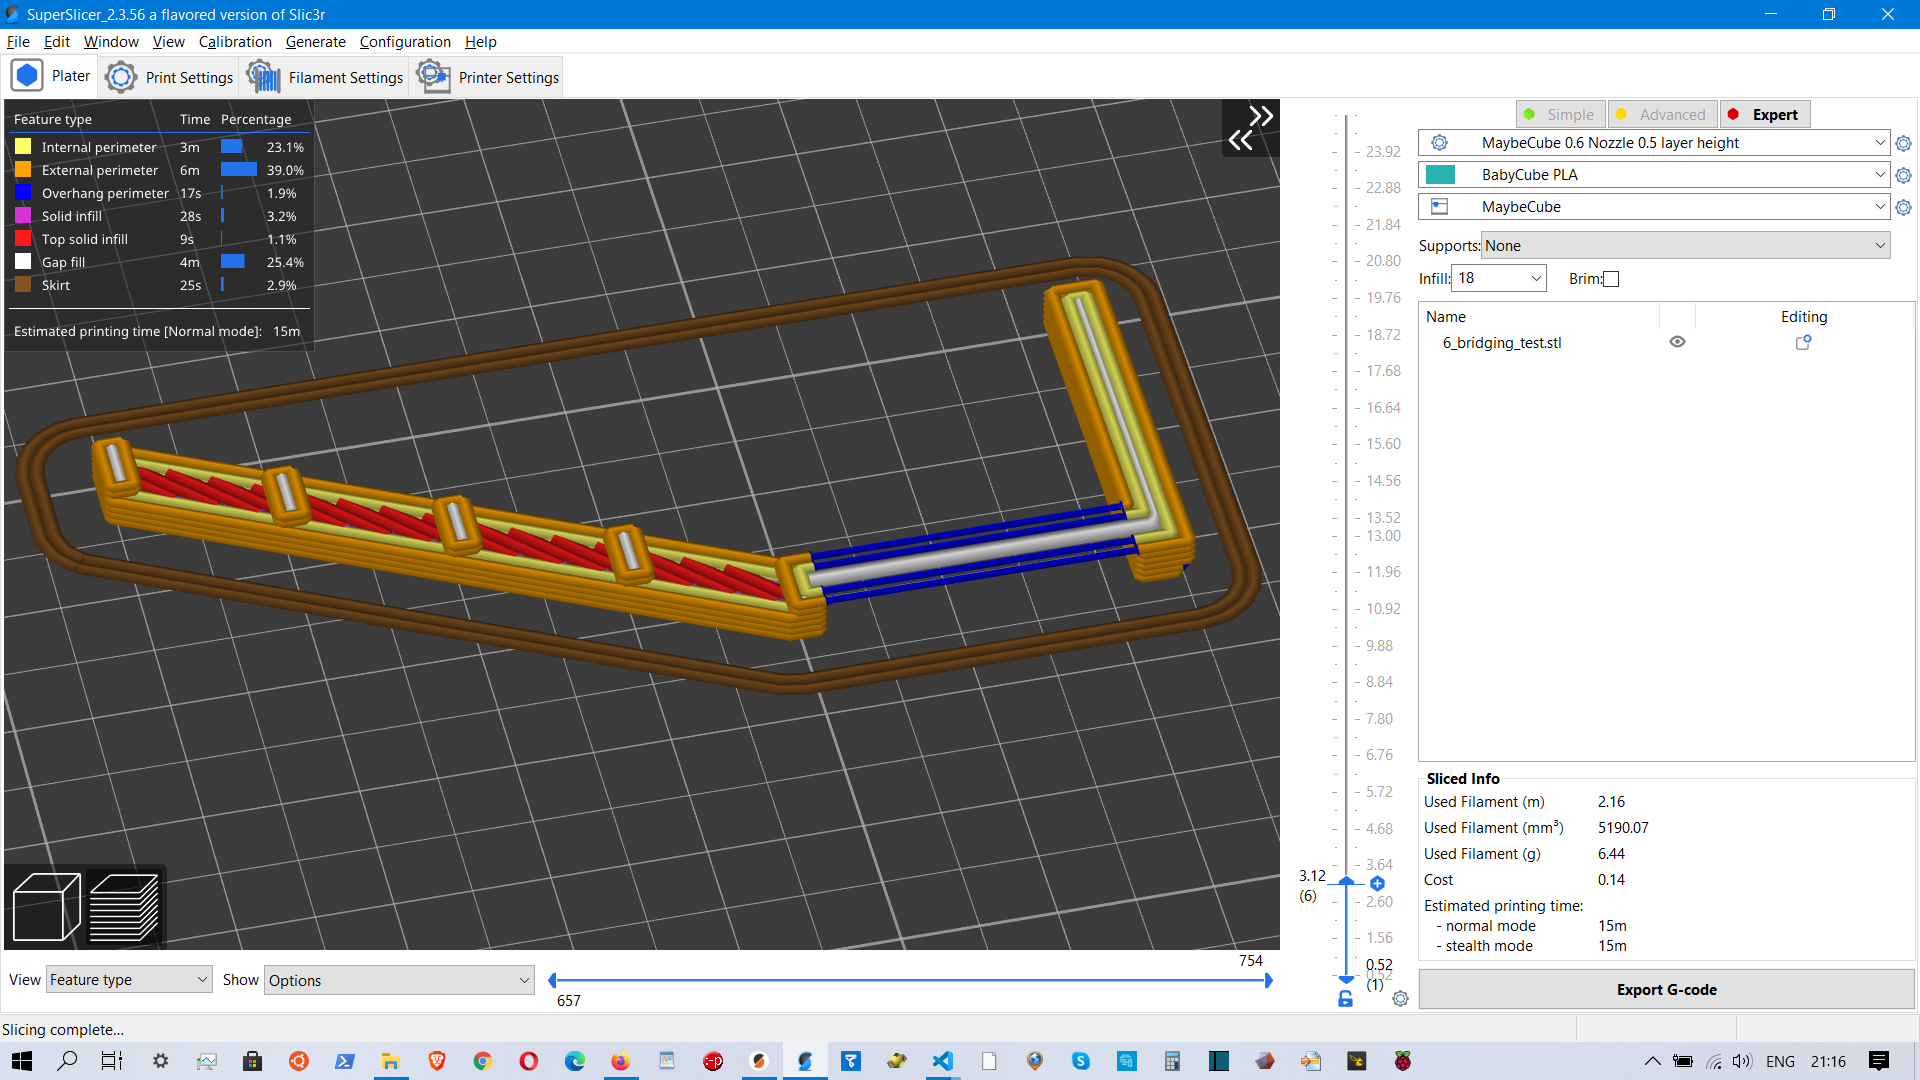Screen dimensions: 1920x1080
Task: Click ENG language indicator
Action: coord(1780,1061)
